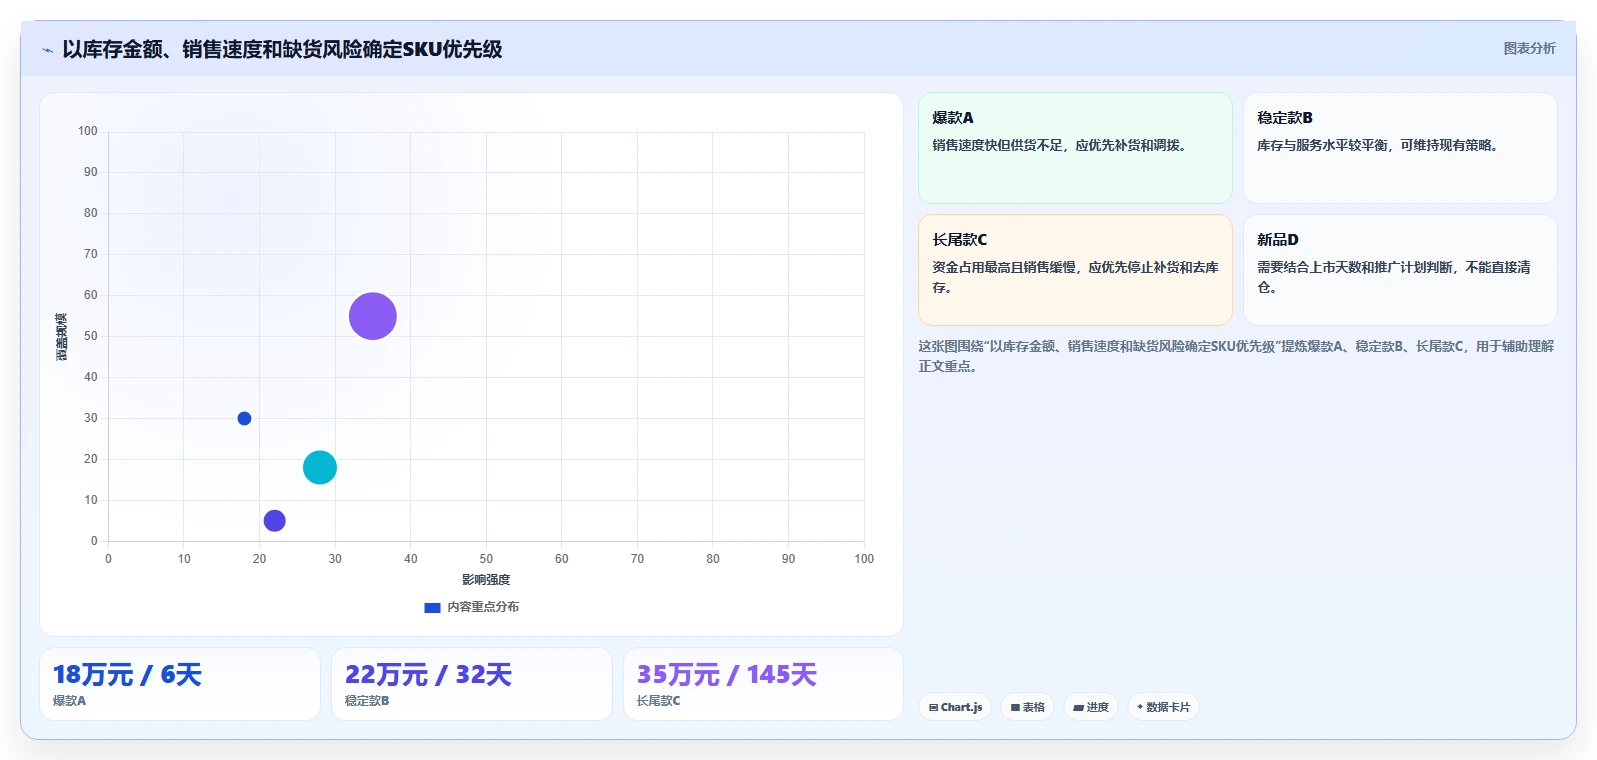Click the 数据卡片 tag

coord(1163,707)
